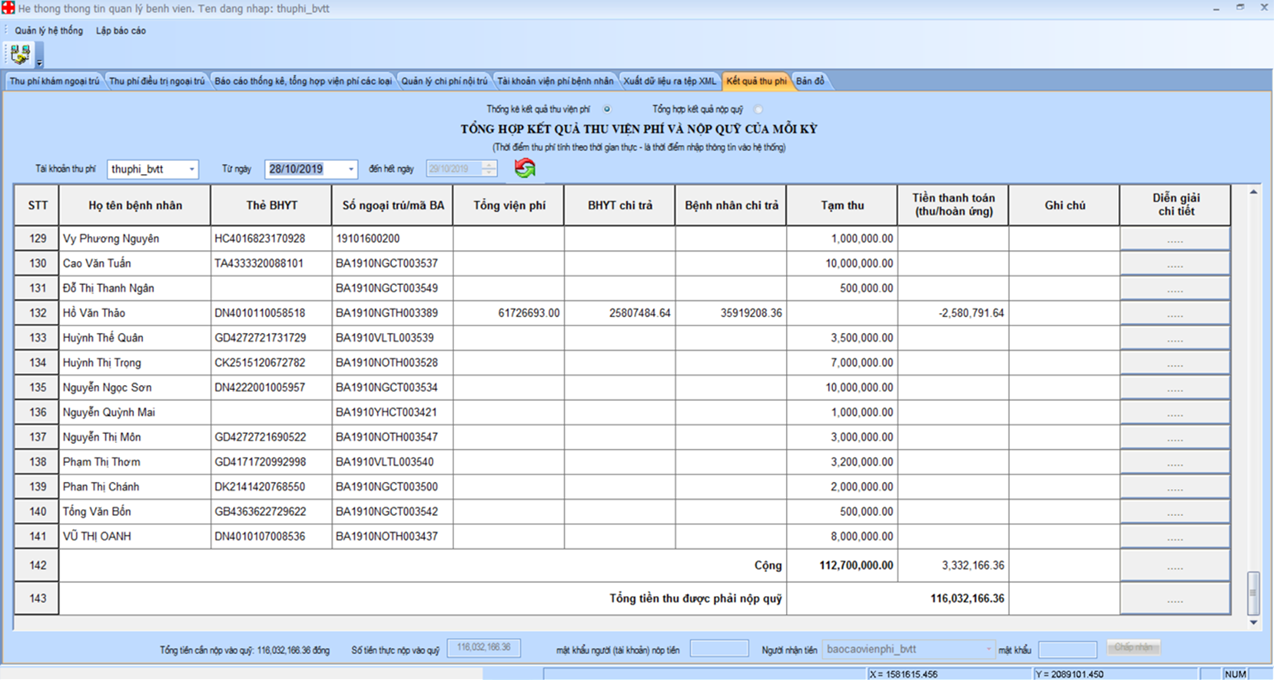
Task: Click the green refresh arrows icon
Action: click(525, 169)
